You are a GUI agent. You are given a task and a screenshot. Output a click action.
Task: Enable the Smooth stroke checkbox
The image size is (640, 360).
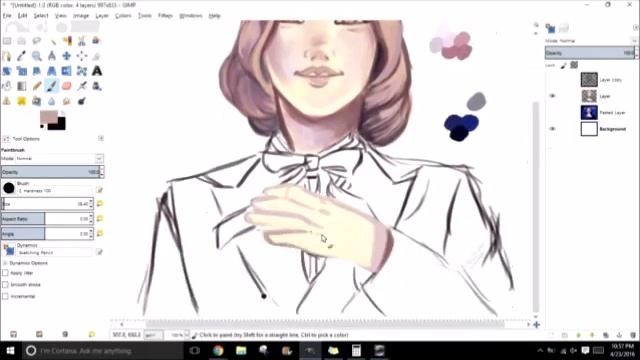[5, 284]
